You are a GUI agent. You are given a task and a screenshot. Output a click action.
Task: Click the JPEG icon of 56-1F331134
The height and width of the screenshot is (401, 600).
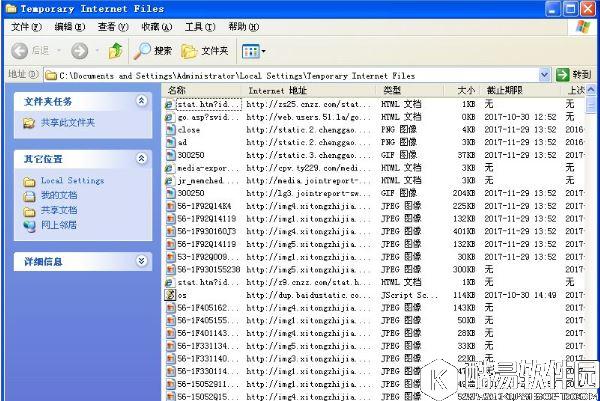(170, 346)
